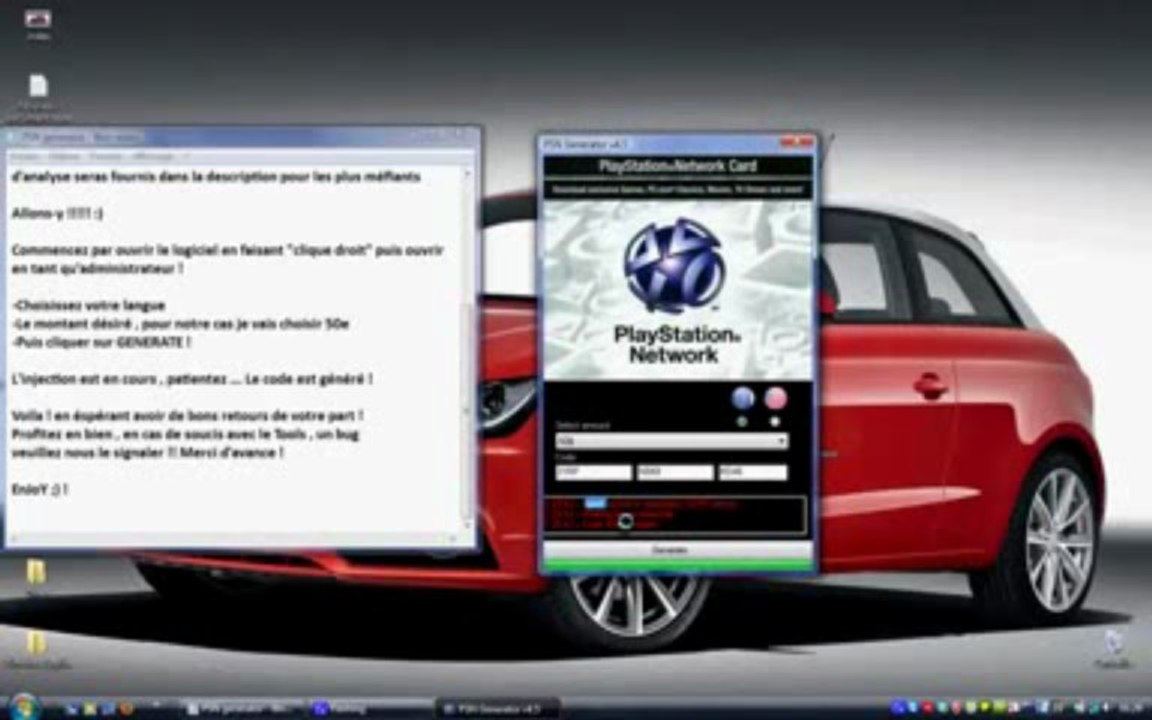Click the red log text box in PSN Generator
The height and width of the screenshot is (720, 1152).
(x=674, y=514)
